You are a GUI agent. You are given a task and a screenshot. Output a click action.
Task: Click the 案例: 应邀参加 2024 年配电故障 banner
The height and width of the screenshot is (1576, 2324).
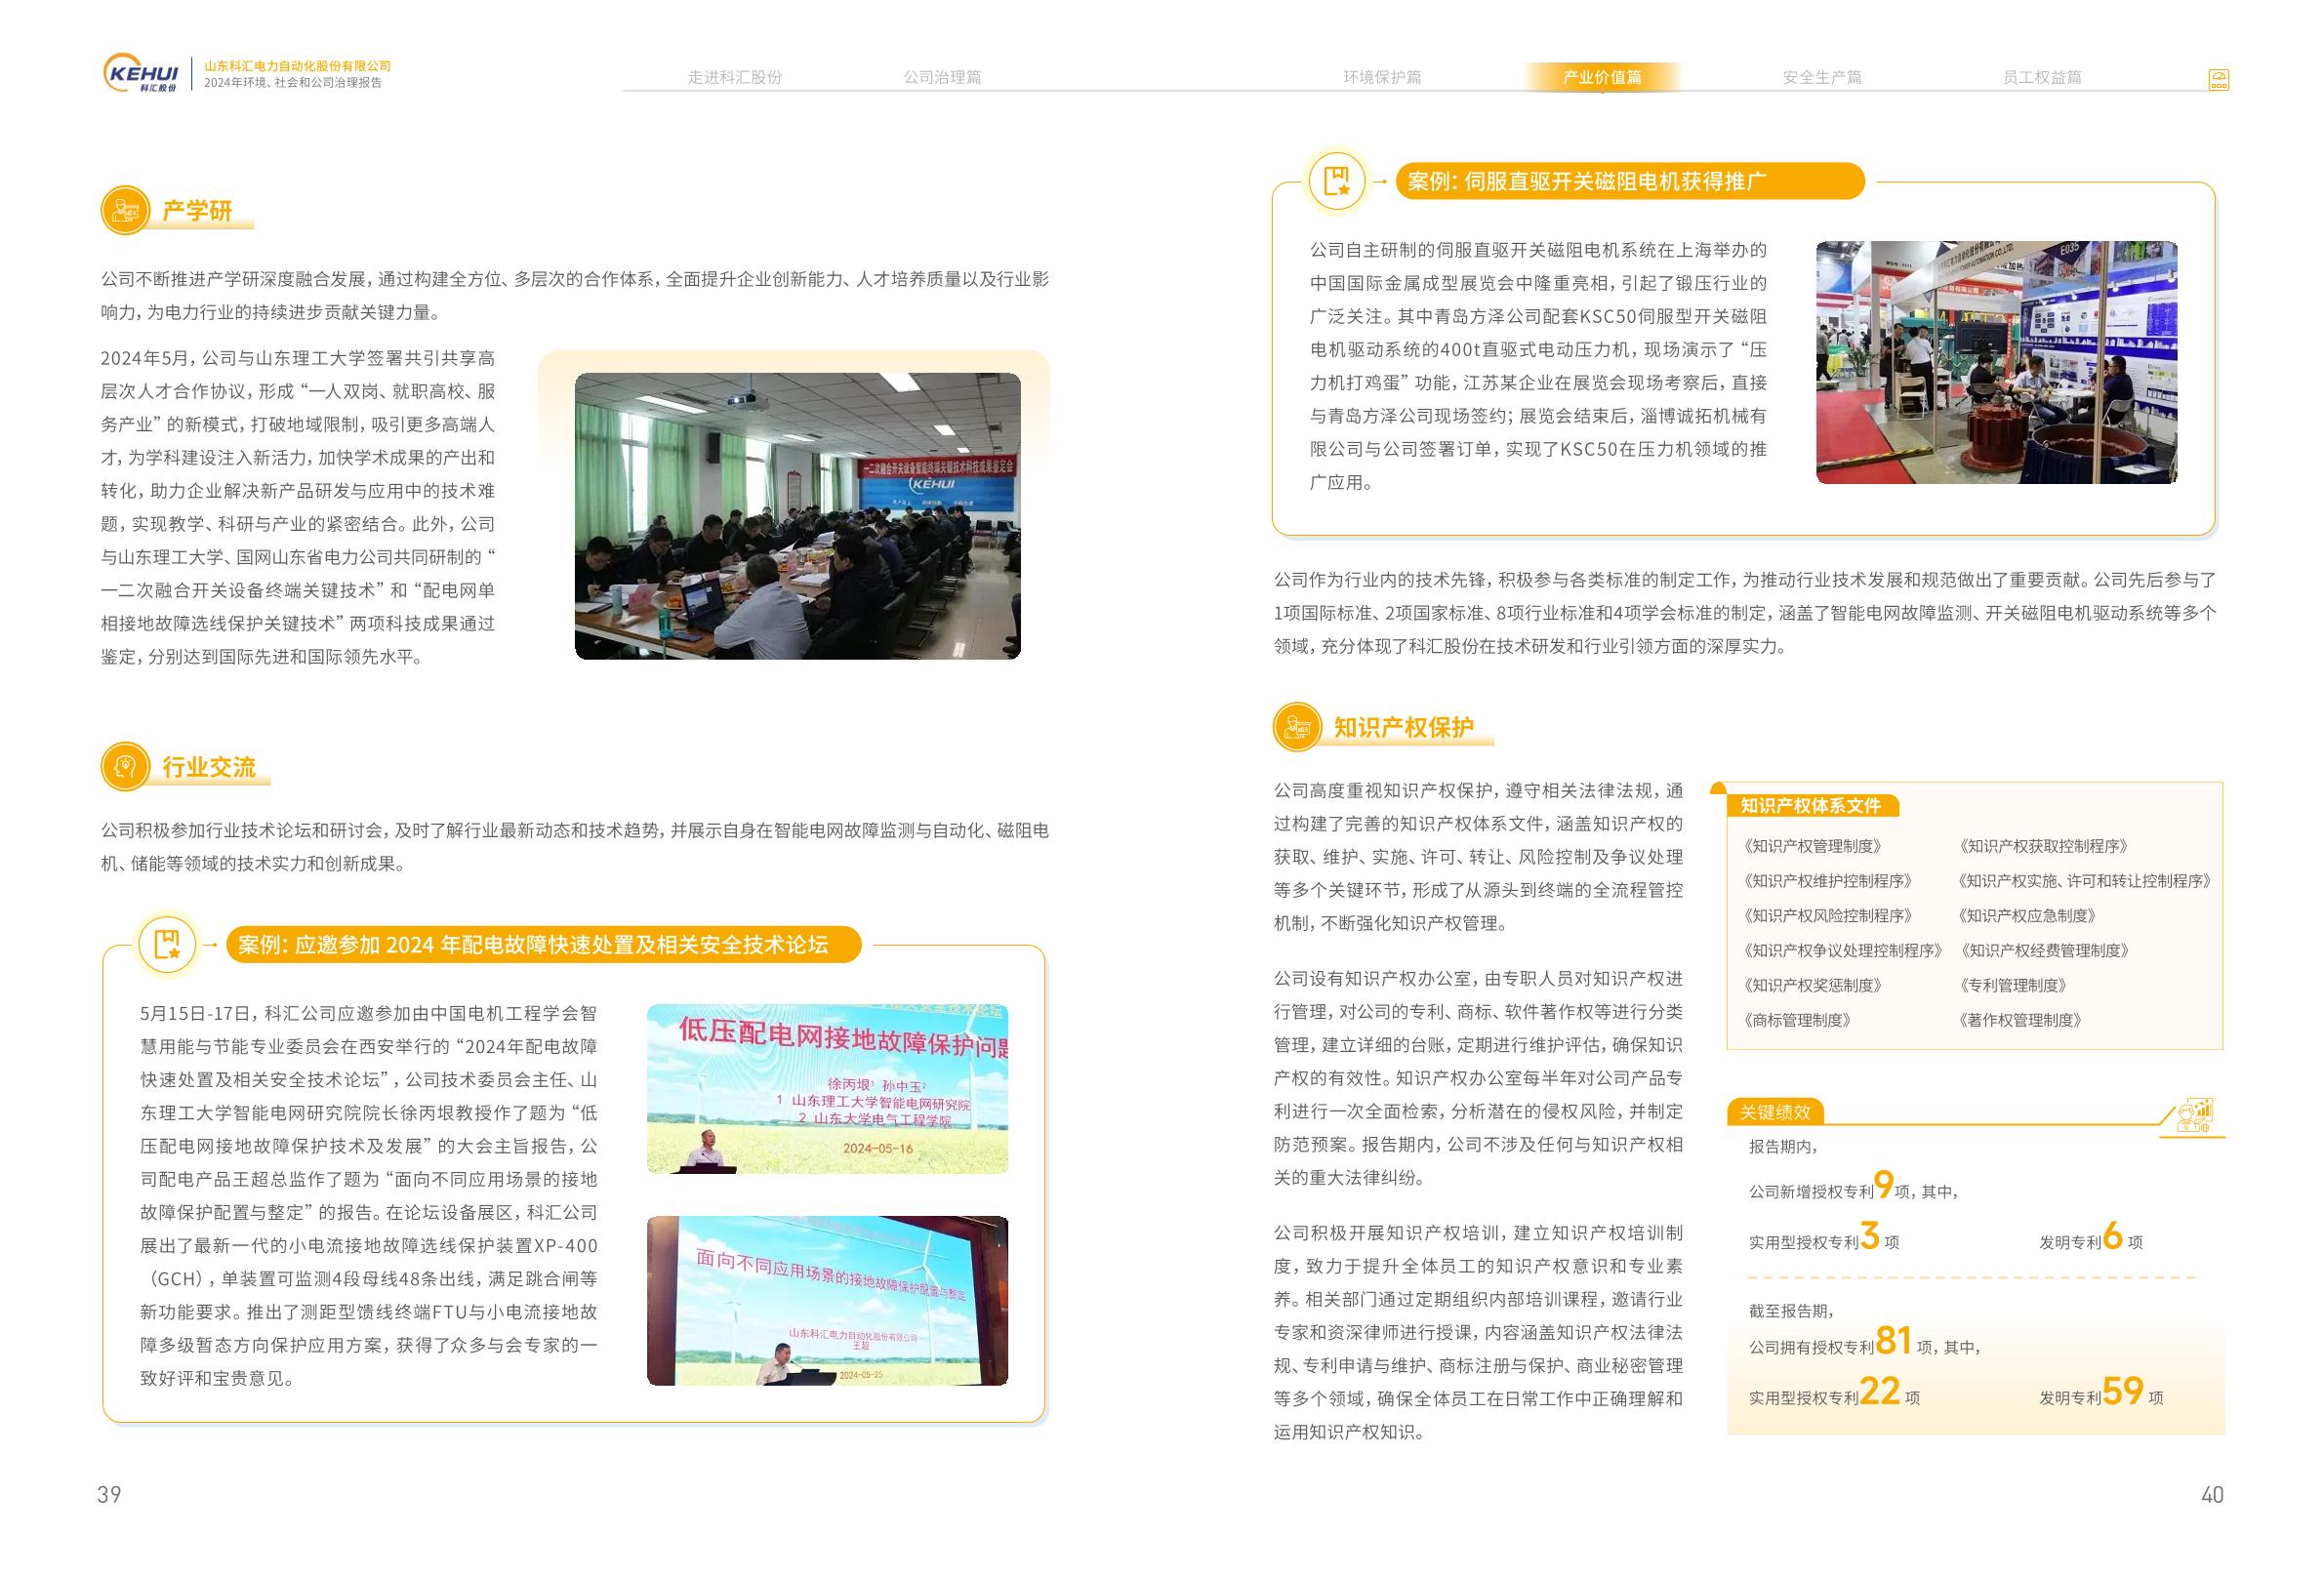pyautogui.click(x=543, y=944)
